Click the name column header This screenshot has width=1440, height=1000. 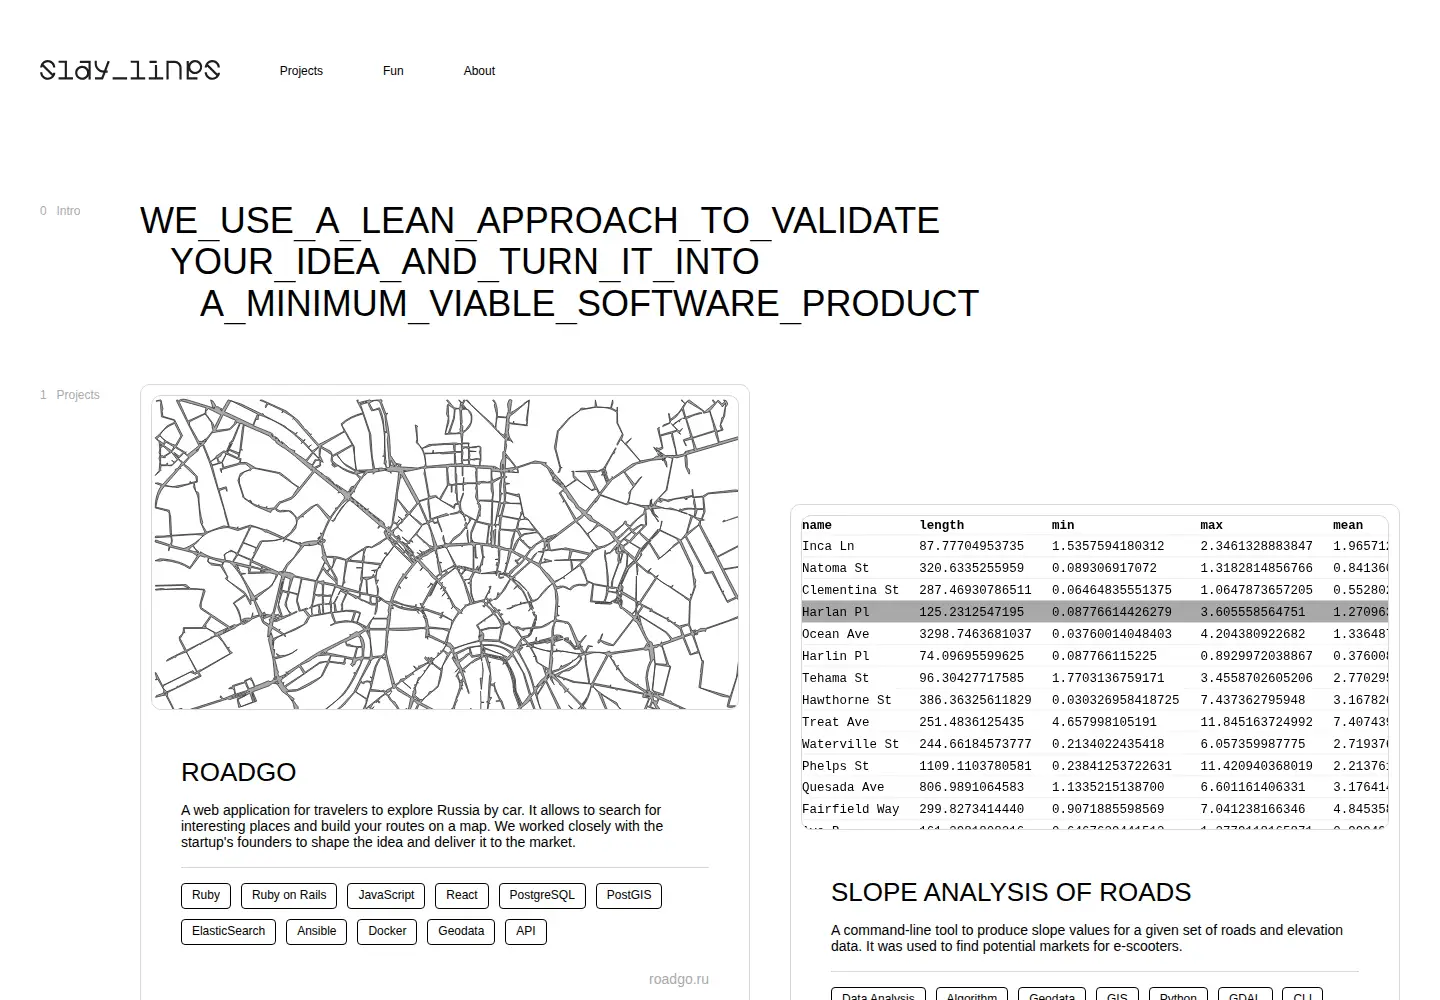817,525
